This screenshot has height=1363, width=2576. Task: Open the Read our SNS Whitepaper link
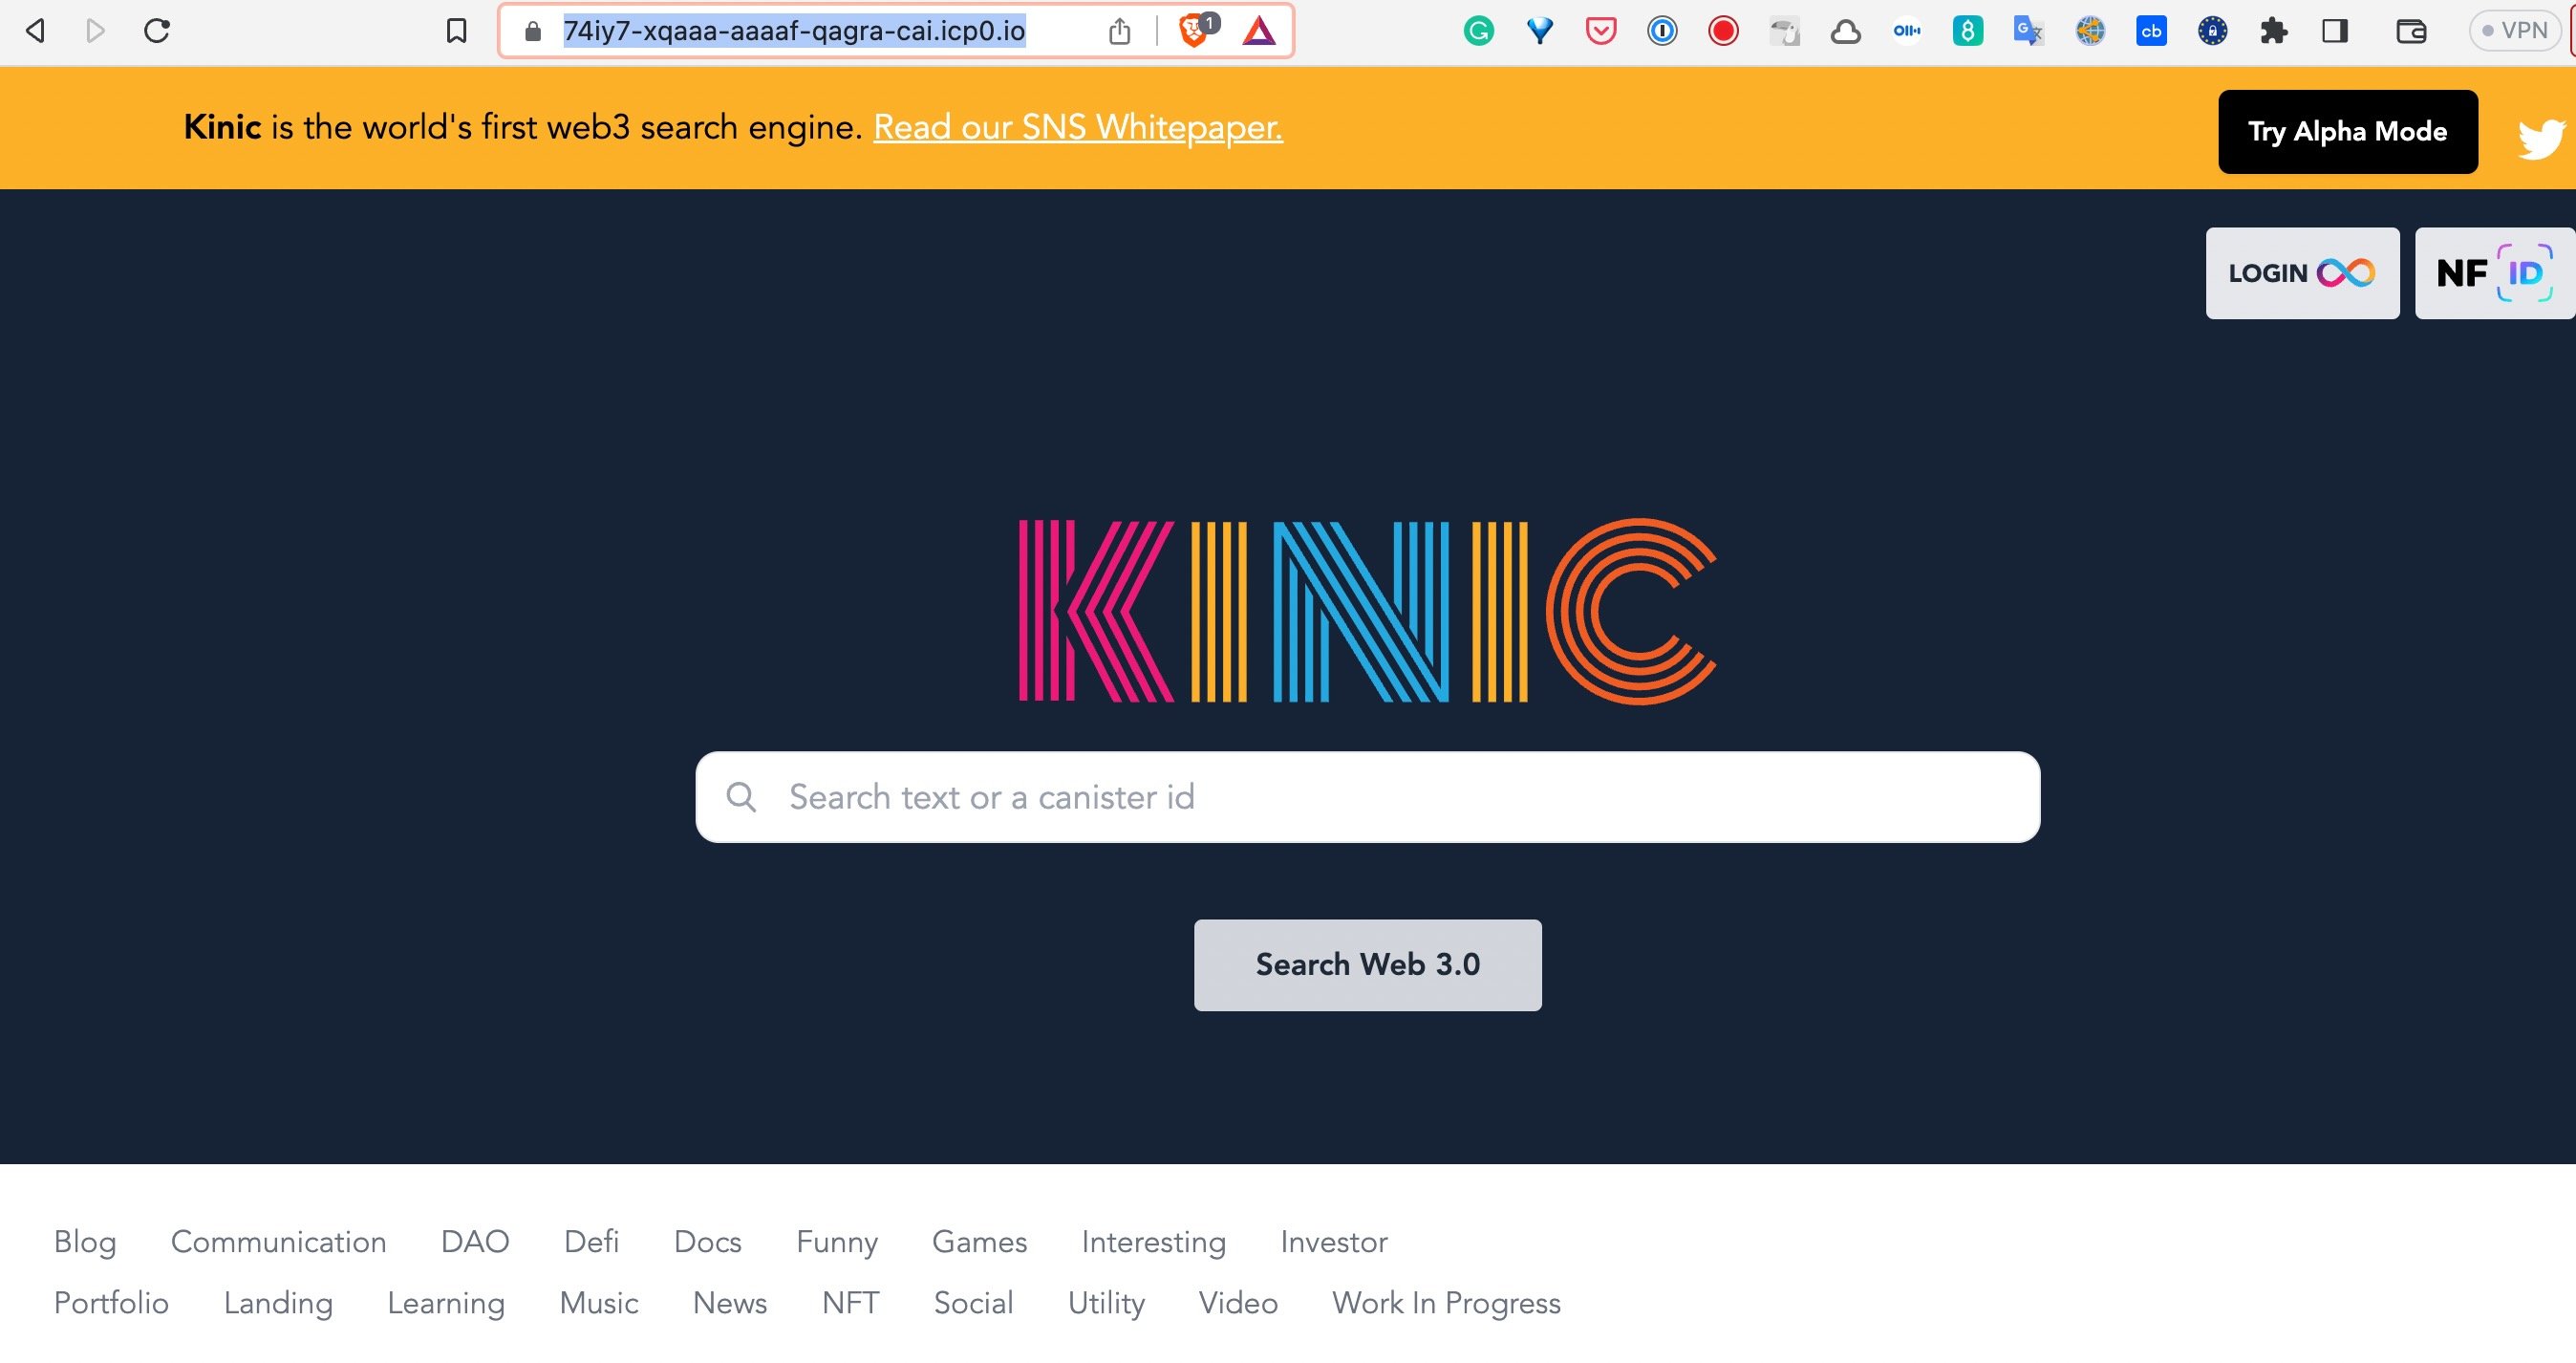(x=1077, y=128)
